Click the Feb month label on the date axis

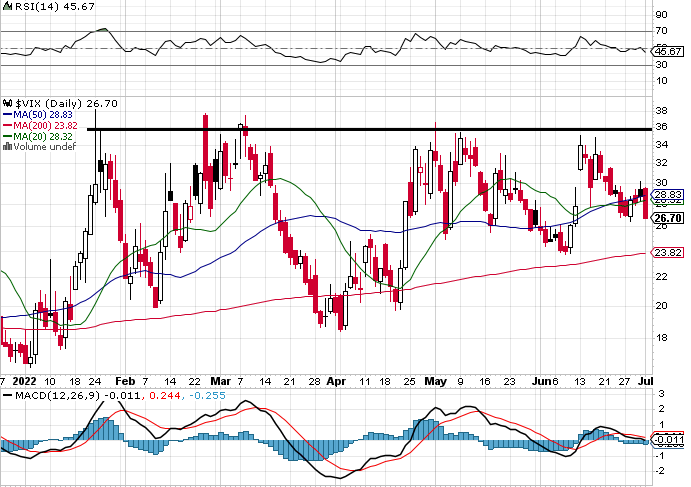click(125, 381)
